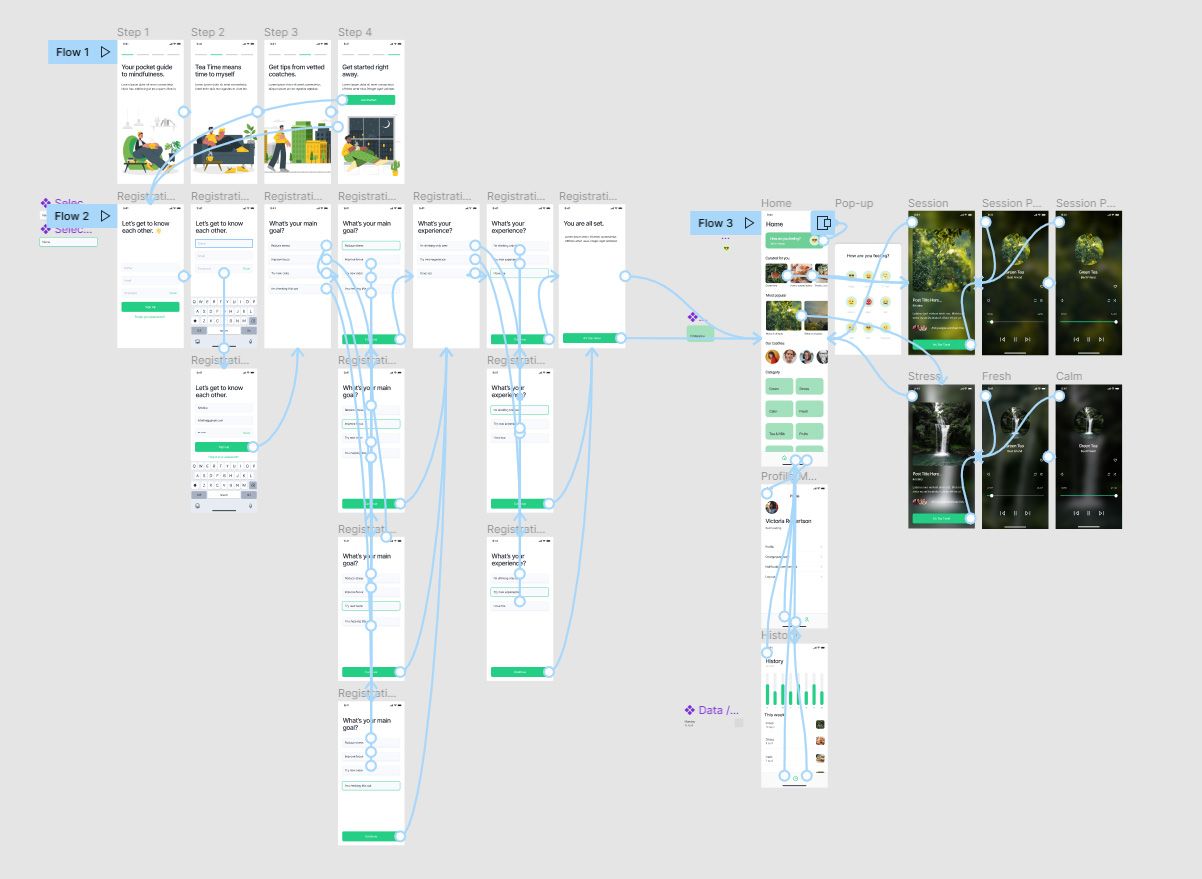Click prototype connection node on Step 1 frame
1202x879 pixels.
[184, 112]
